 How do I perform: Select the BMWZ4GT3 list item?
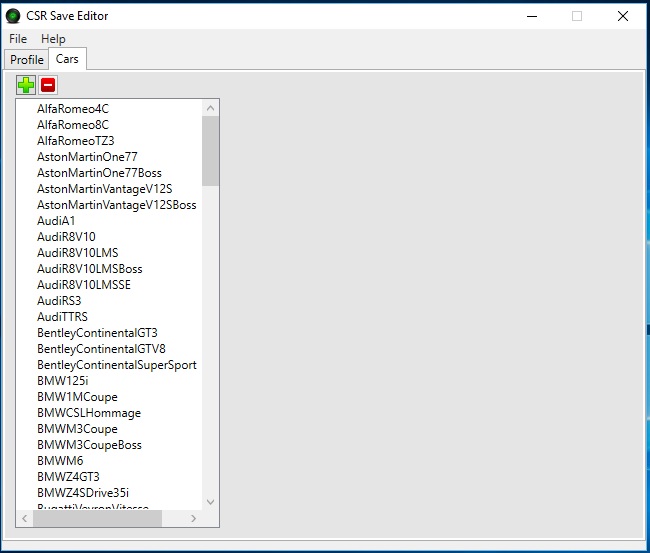tap(68, 477)
